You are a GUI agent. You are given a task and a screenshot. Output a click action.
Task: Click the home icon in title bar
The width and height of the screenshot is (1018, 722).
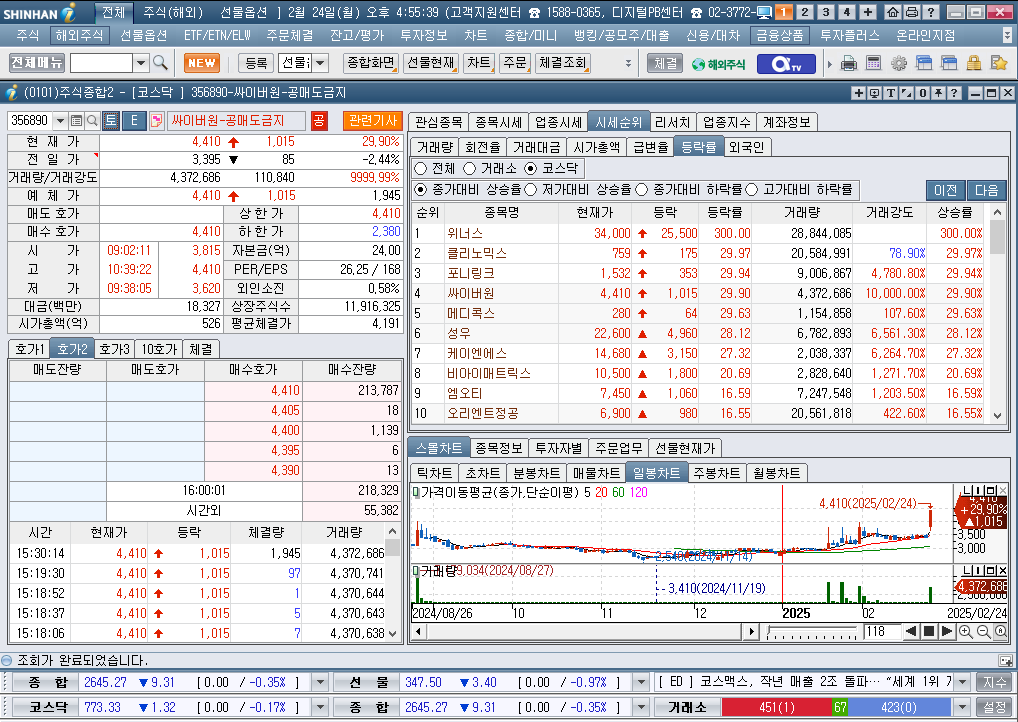click(893, 12)
